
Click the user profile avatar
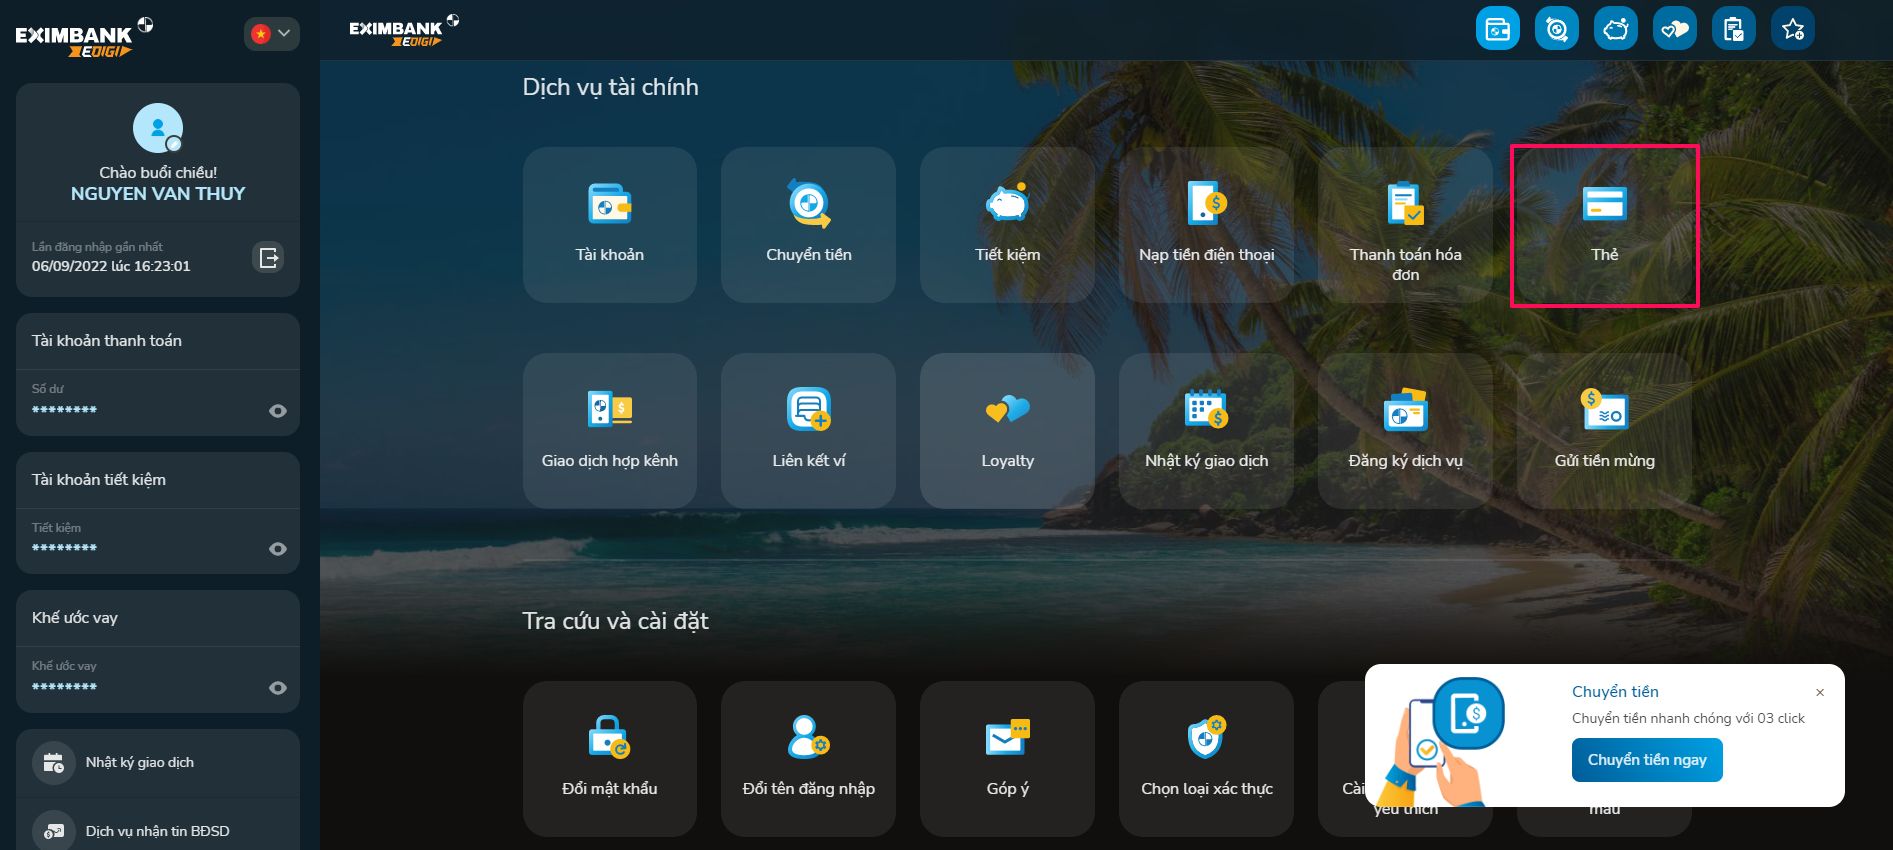point(158,128)
